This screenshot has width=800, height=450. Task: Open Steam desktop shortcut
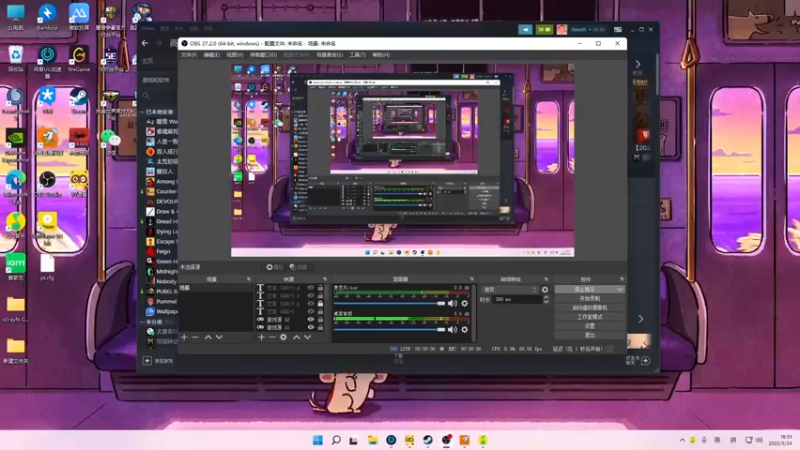click(x=79, y=101)
